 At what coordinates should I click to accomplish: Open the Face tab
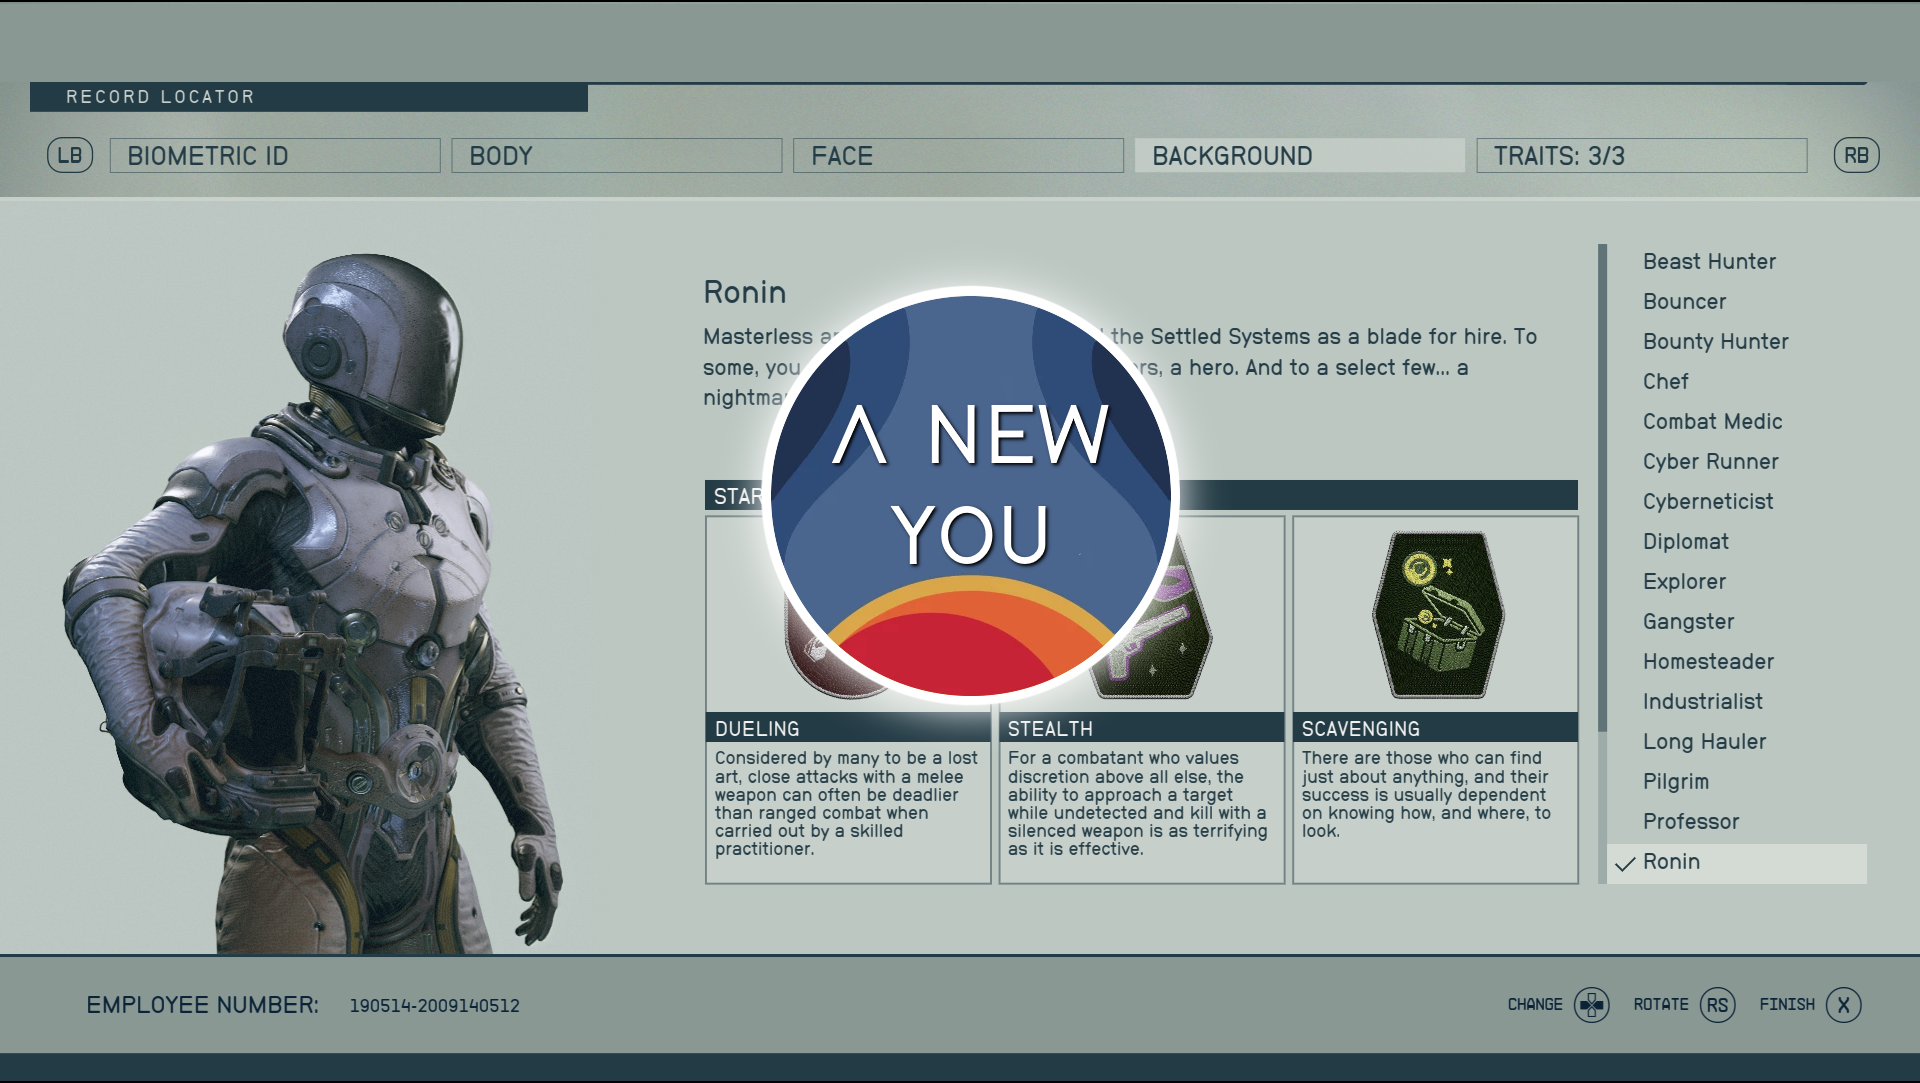coord(958,156)
